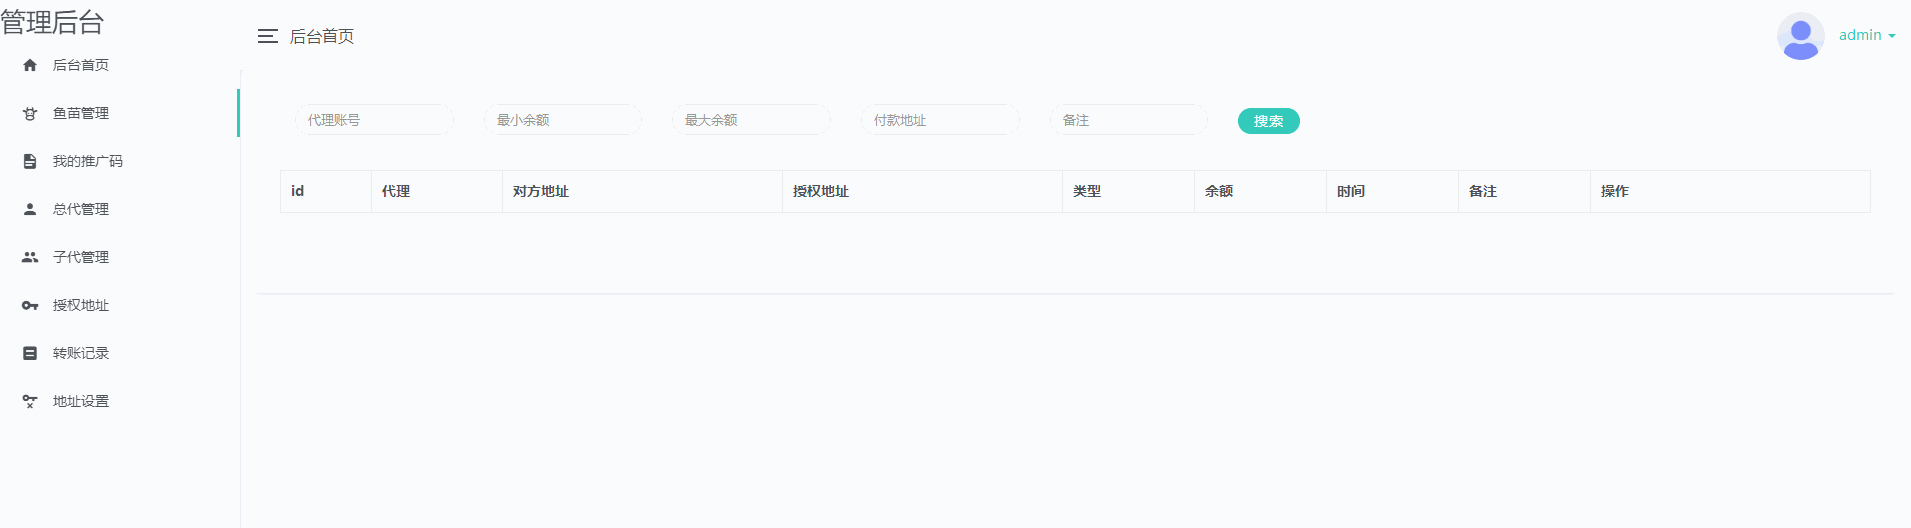Click the home icon beside 后台首页

tap(30, 65)
